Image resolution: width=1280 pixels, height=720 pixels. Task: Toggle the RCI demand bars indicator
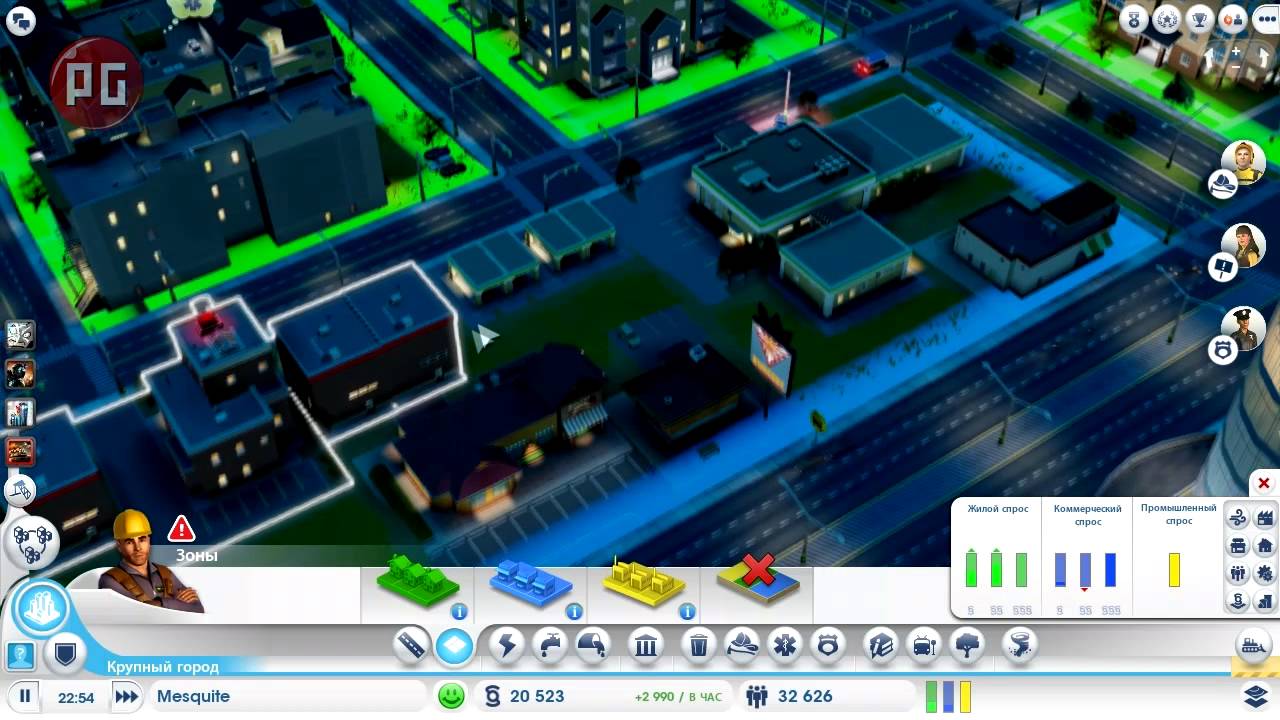(948, 696)
